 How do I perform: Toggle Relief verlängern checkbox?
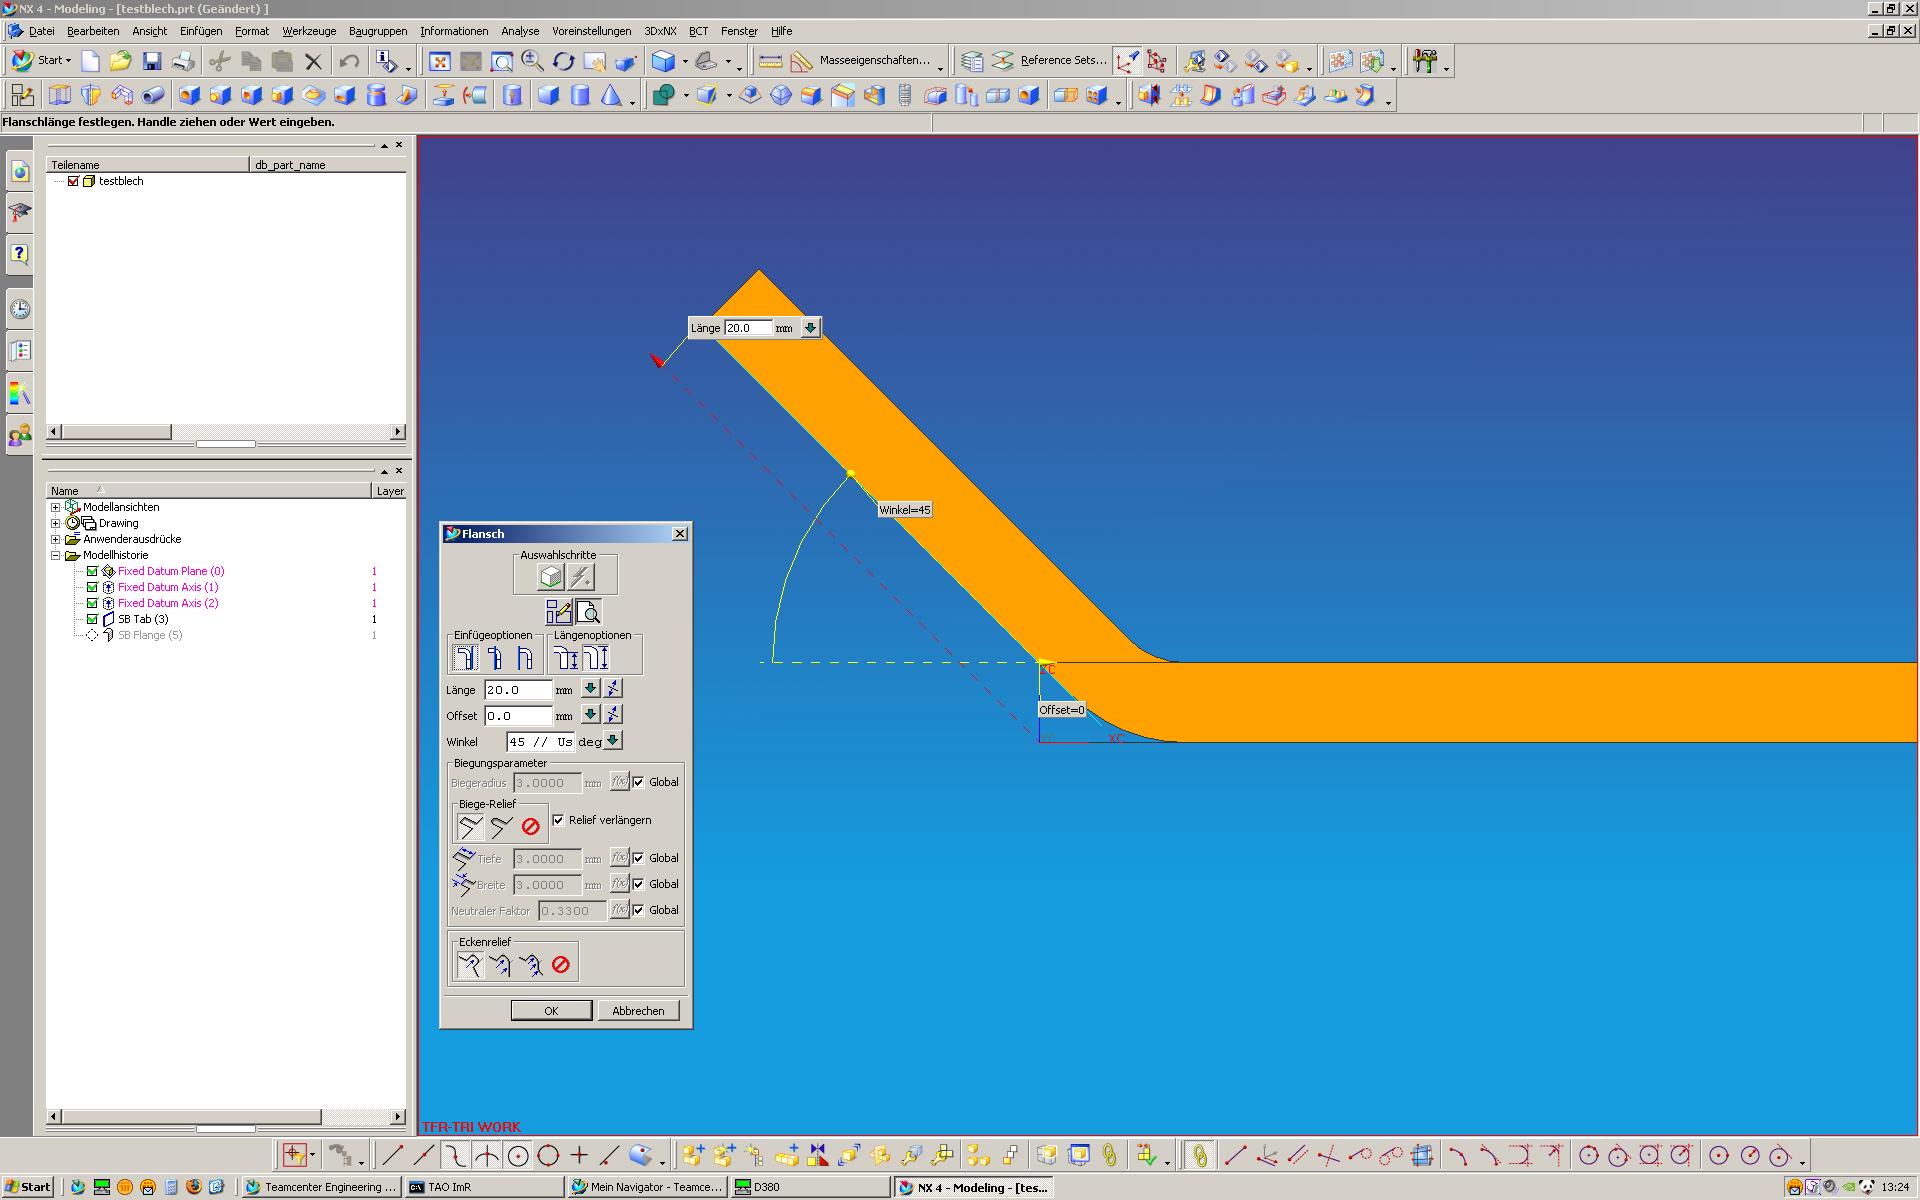[558, 820]
